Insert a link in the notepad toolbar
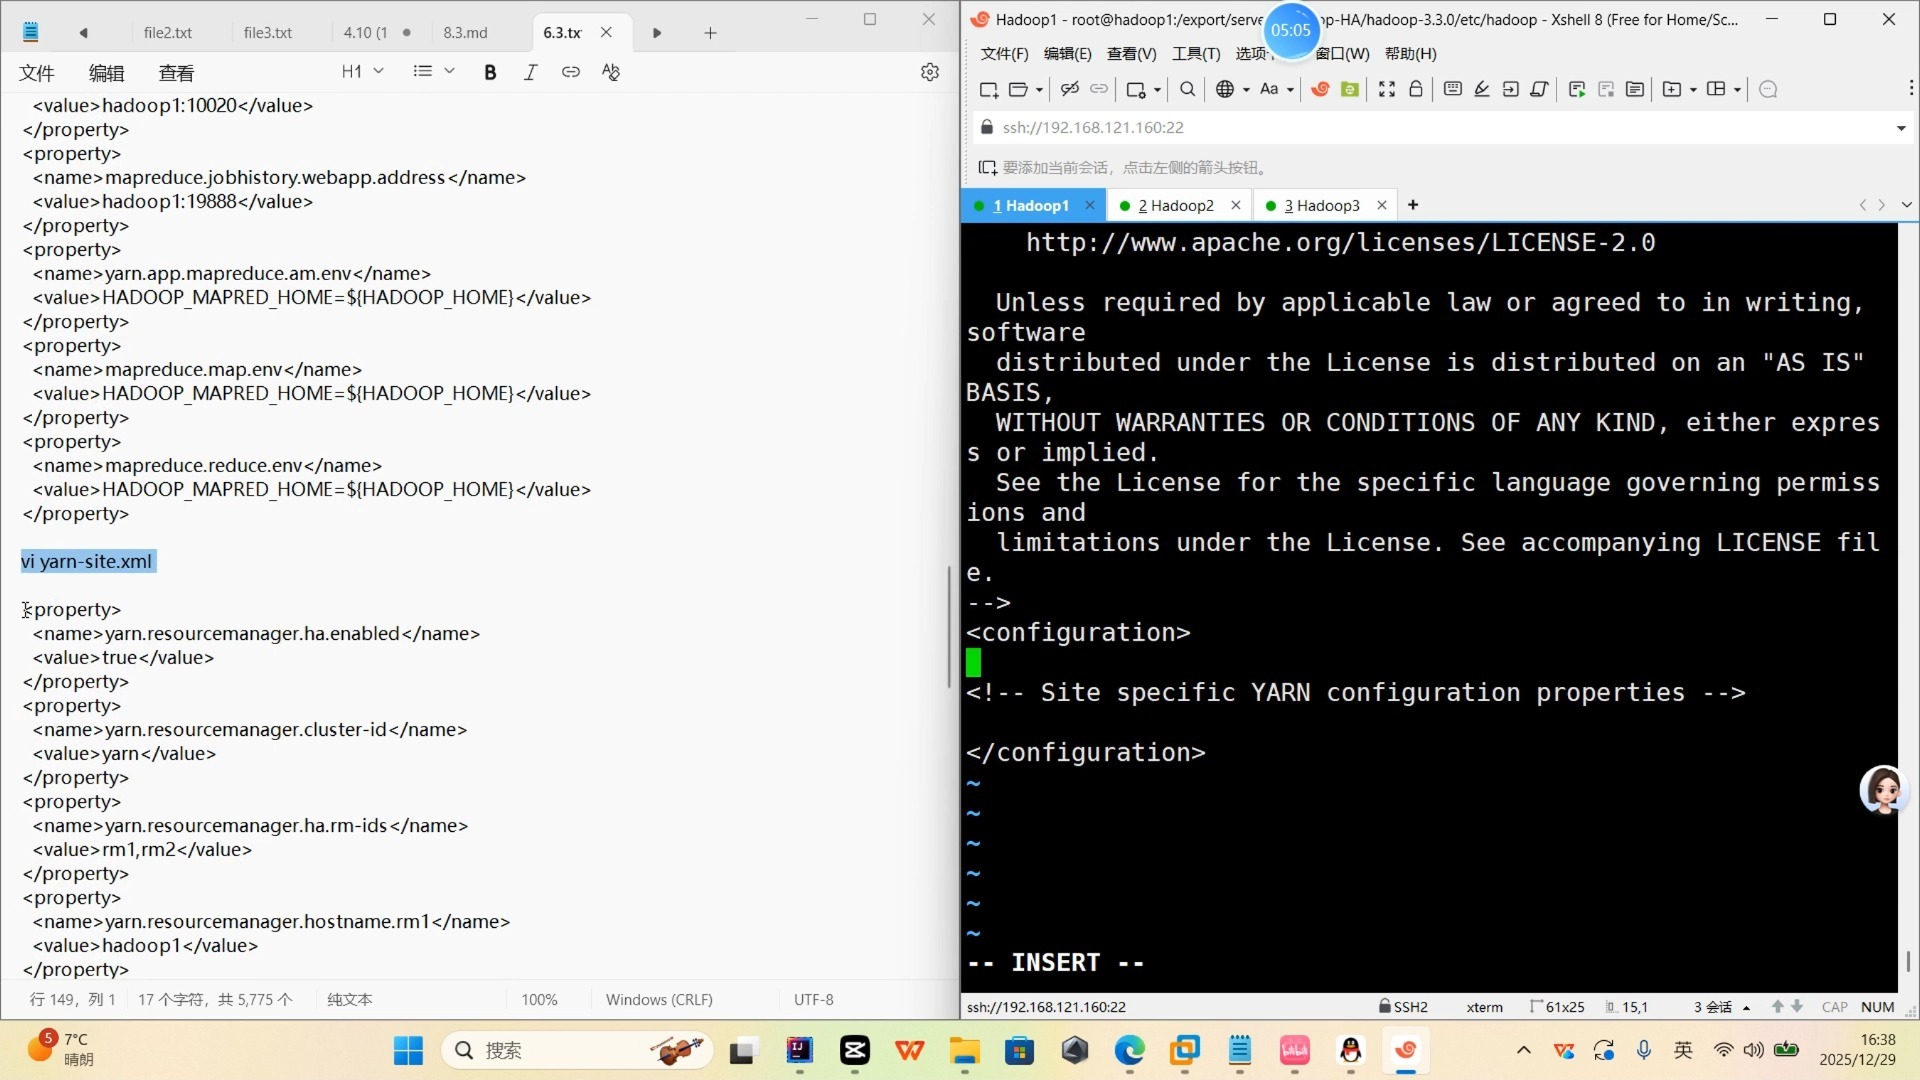The width and height of the screenshot is (1920, 1080). tap(570, 72)
